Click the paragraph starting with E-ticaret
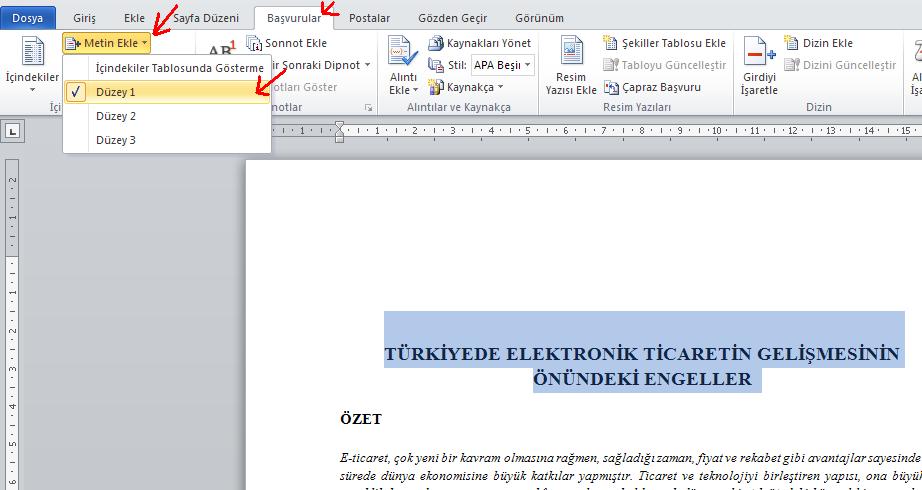Image resolution: width=922 pixels, height=490 pixels. (x=630, y=468)
